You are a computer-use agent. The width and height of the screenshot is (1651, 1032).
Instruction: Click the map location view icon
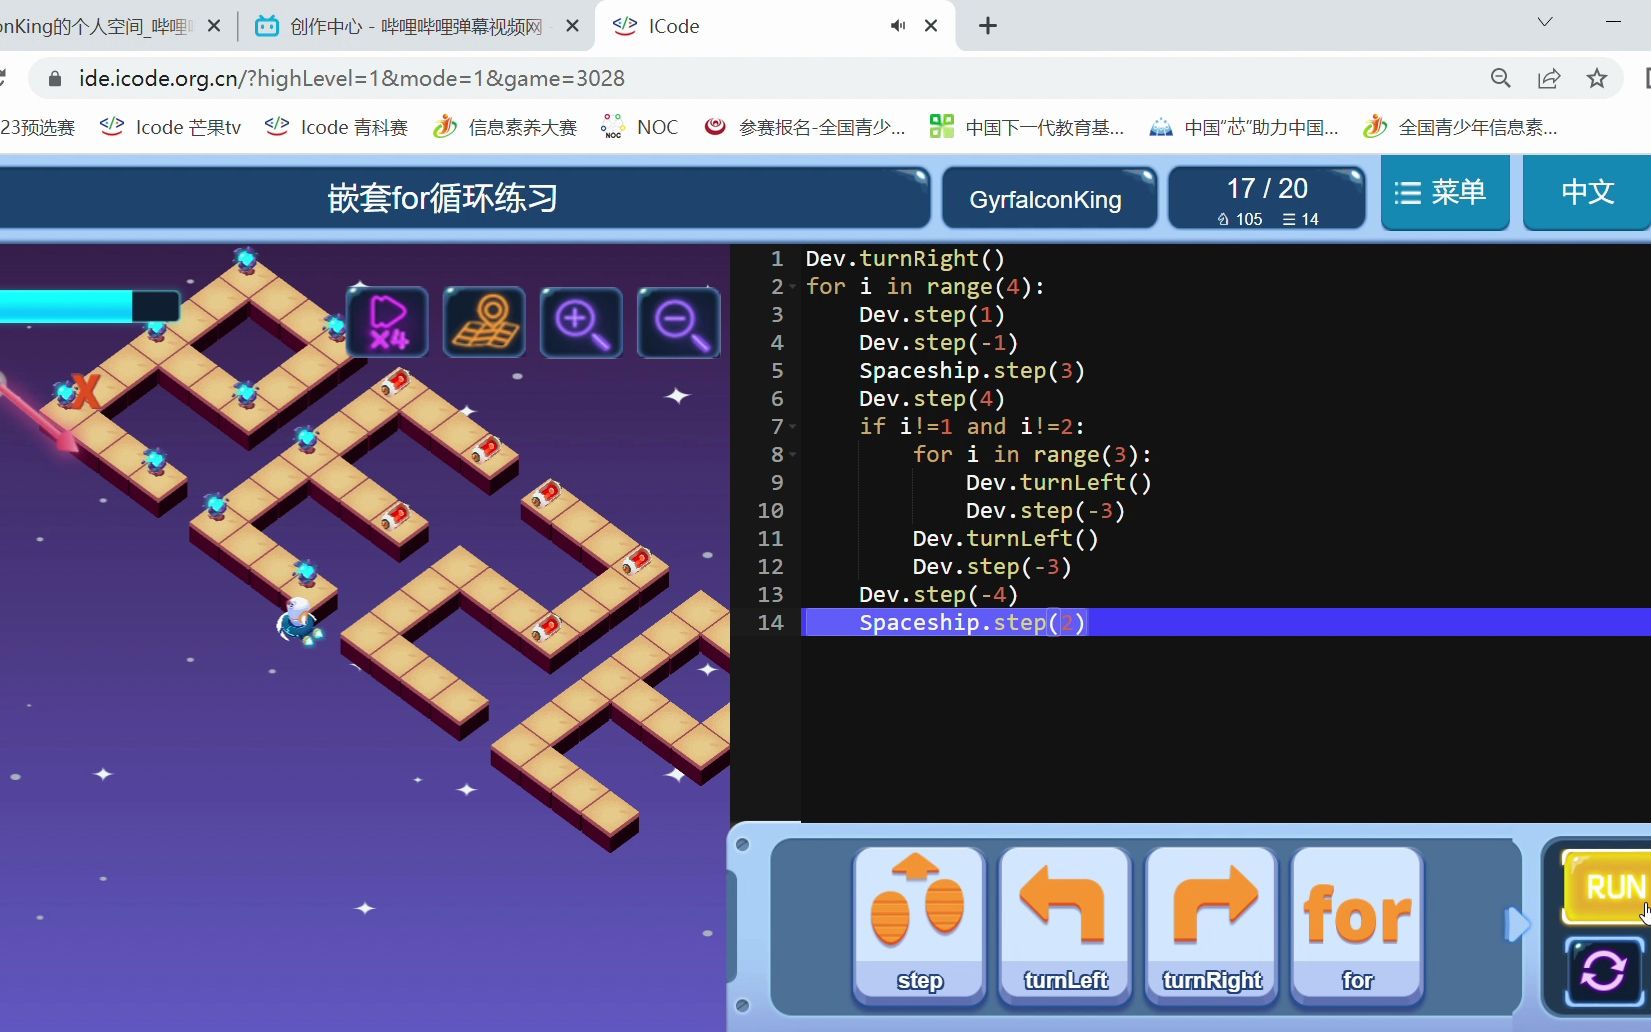point(484,322)
